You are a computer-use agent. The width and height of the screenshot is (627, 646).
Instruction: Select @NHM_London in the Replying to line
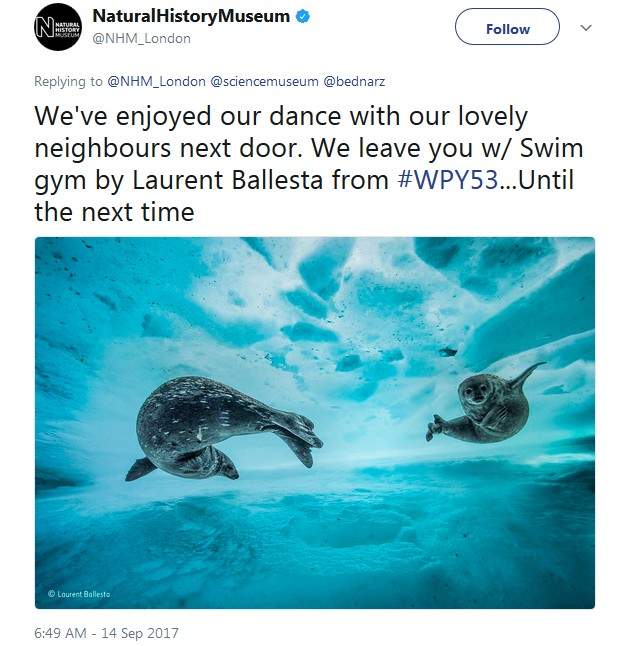(x=156, y=81)
